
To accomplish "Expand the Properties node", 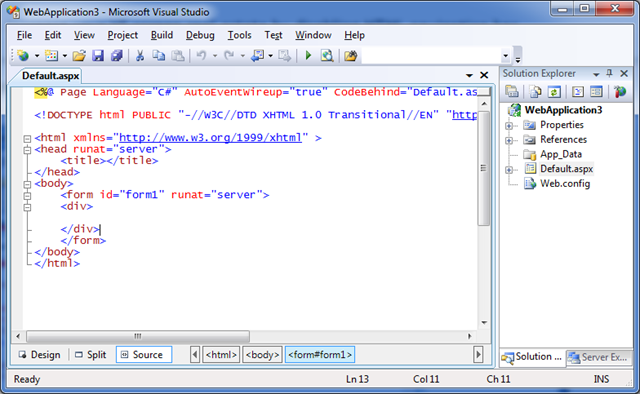I will pyautogui.click(x=509, y=126).
